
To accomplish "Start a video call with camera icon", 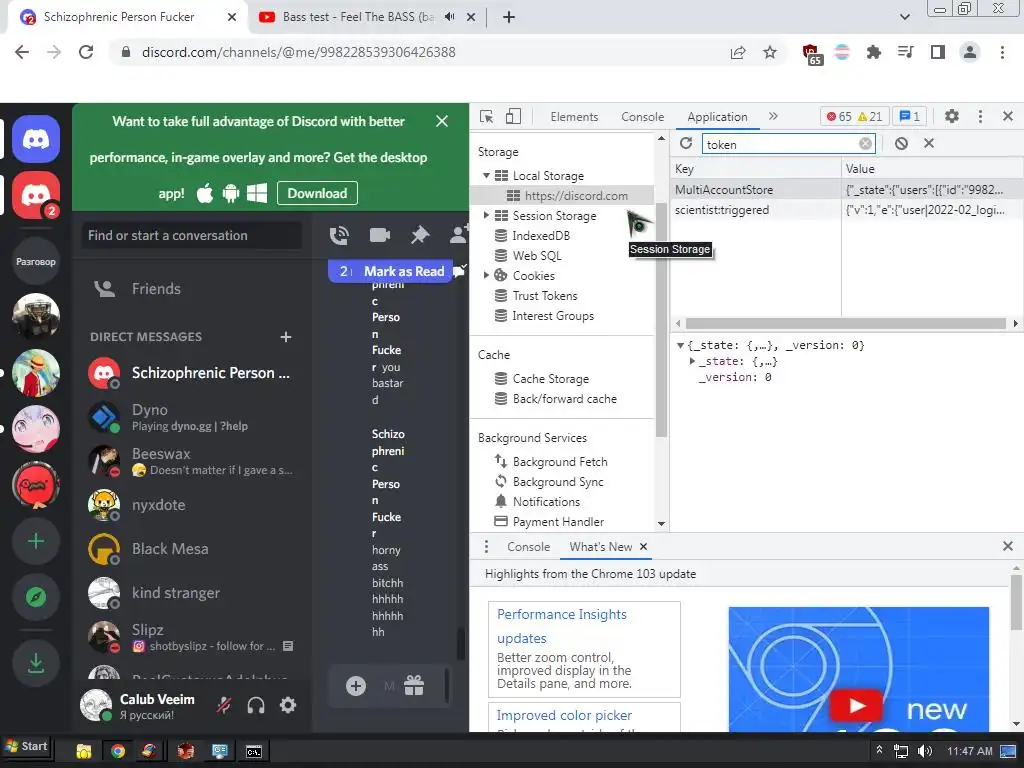I will click(x=379, y=234).
